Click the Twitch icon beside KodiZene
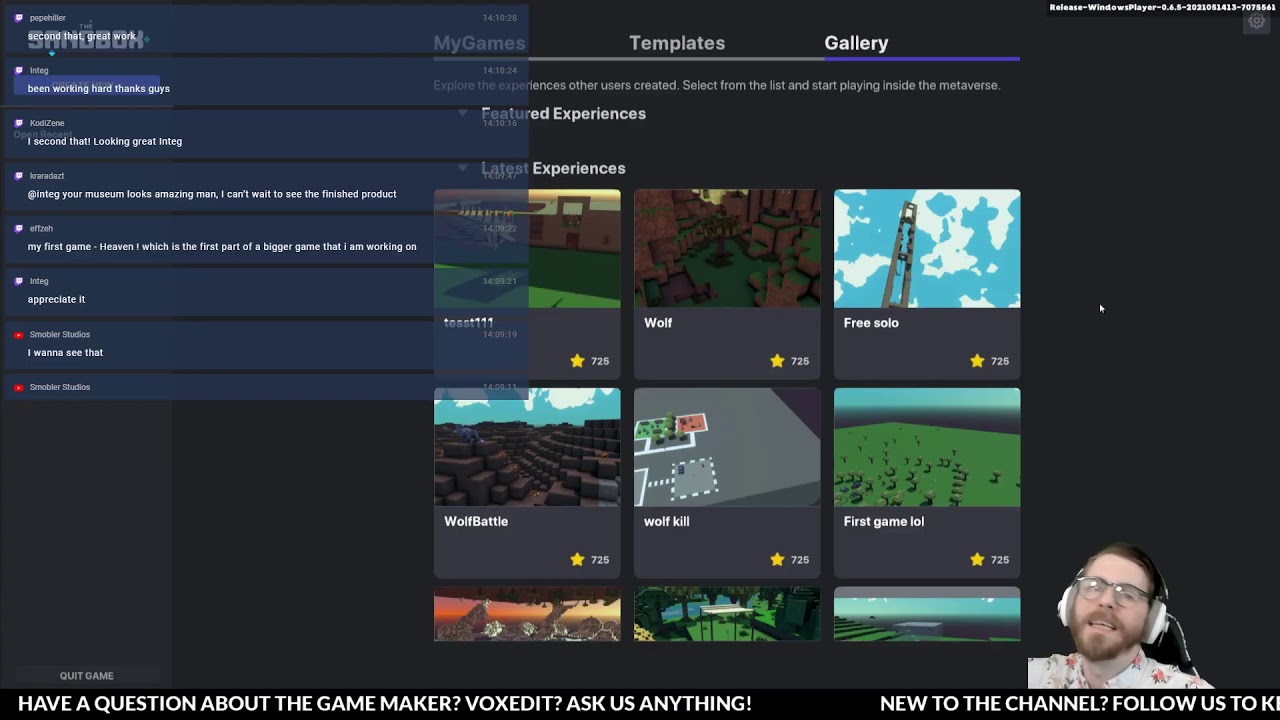 pos(18,123)
